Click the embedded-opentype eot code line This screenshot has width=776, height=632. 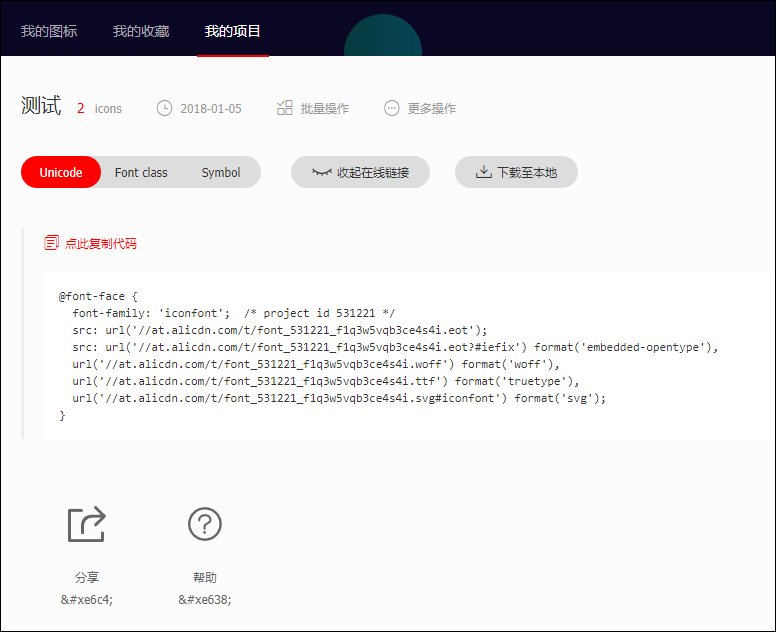click(395, 347)
